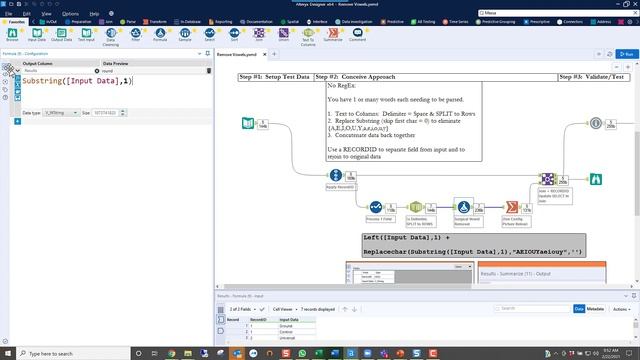The height and width of the screenshot is (360, 640).
Task: Open the Edit menu
Action: pos(27,13)
